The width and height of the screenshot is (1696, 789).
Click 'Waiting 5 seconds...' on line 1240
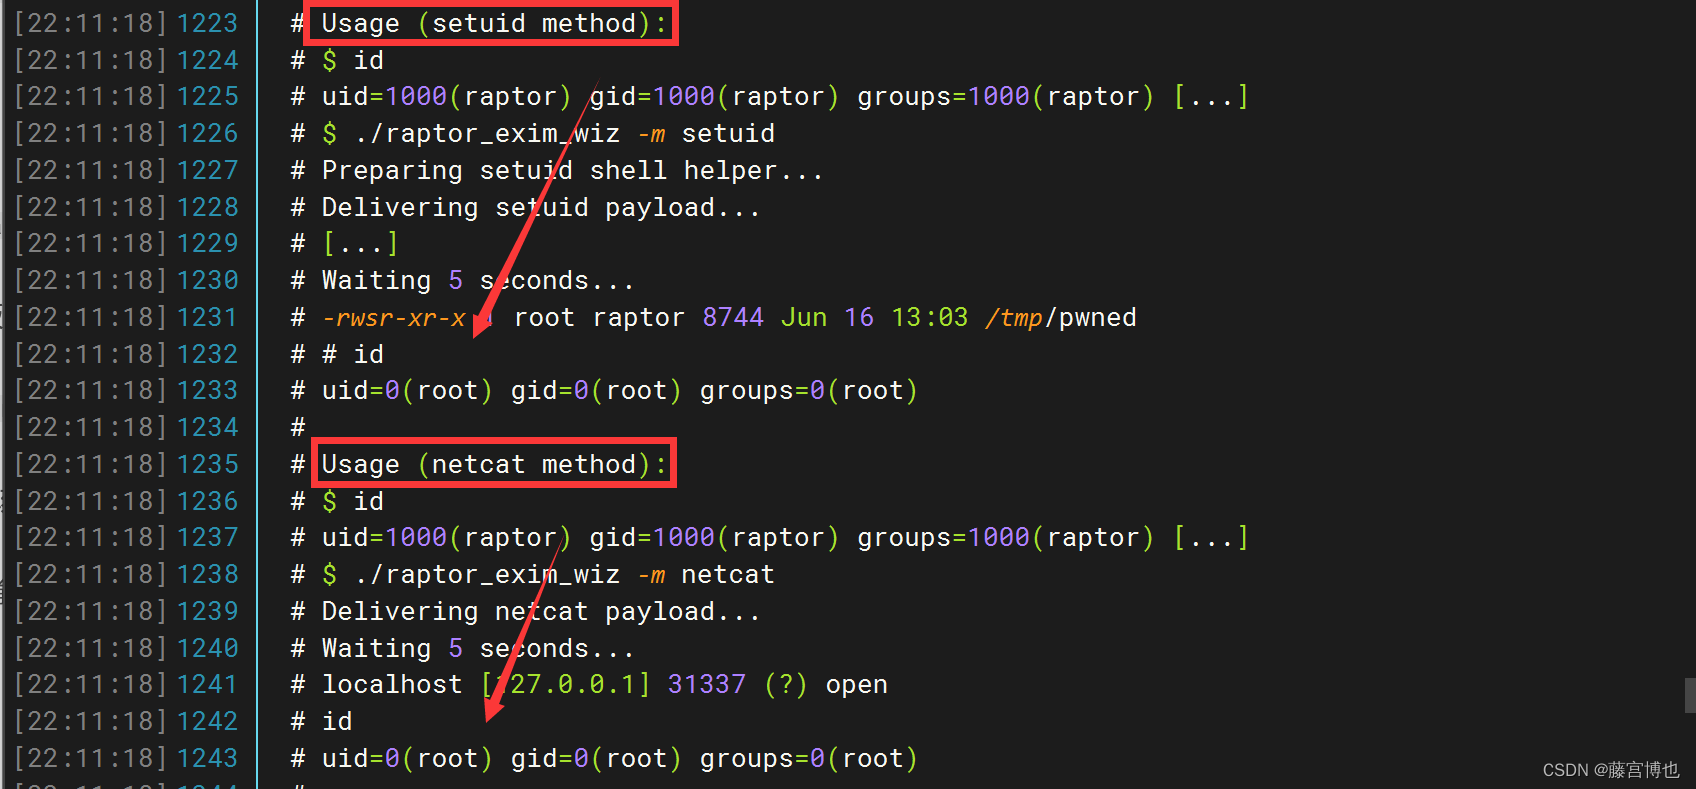tap(478, 648)
